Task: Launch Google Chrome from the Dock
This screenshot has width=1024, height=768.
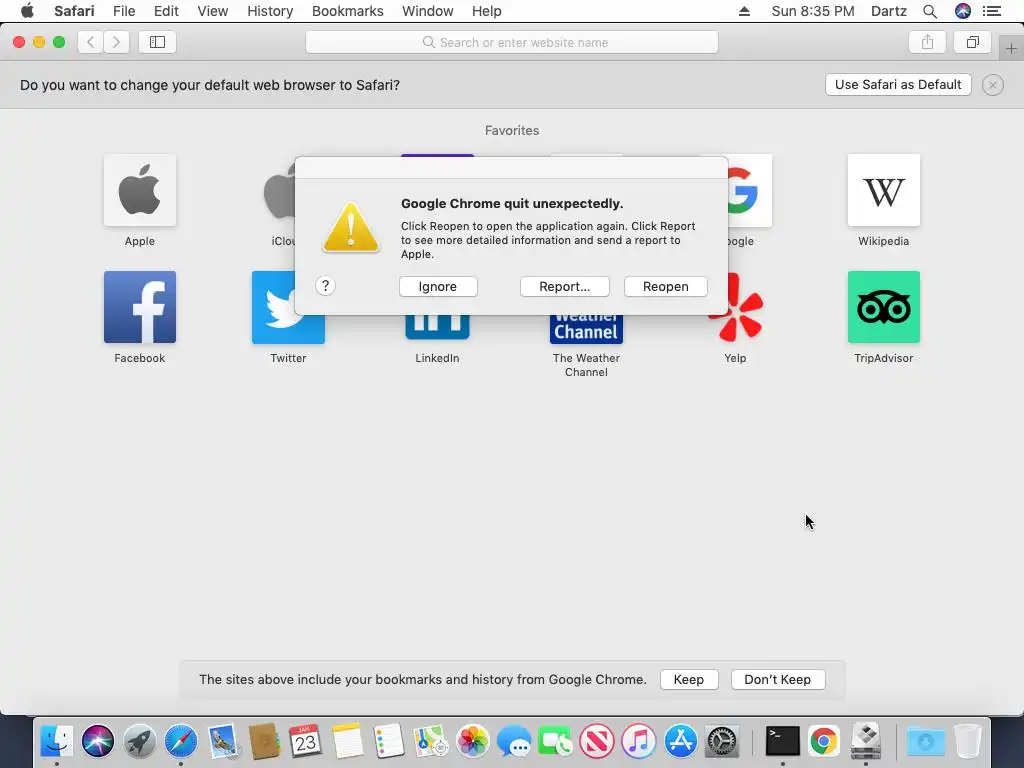Action: click(824, 741)
